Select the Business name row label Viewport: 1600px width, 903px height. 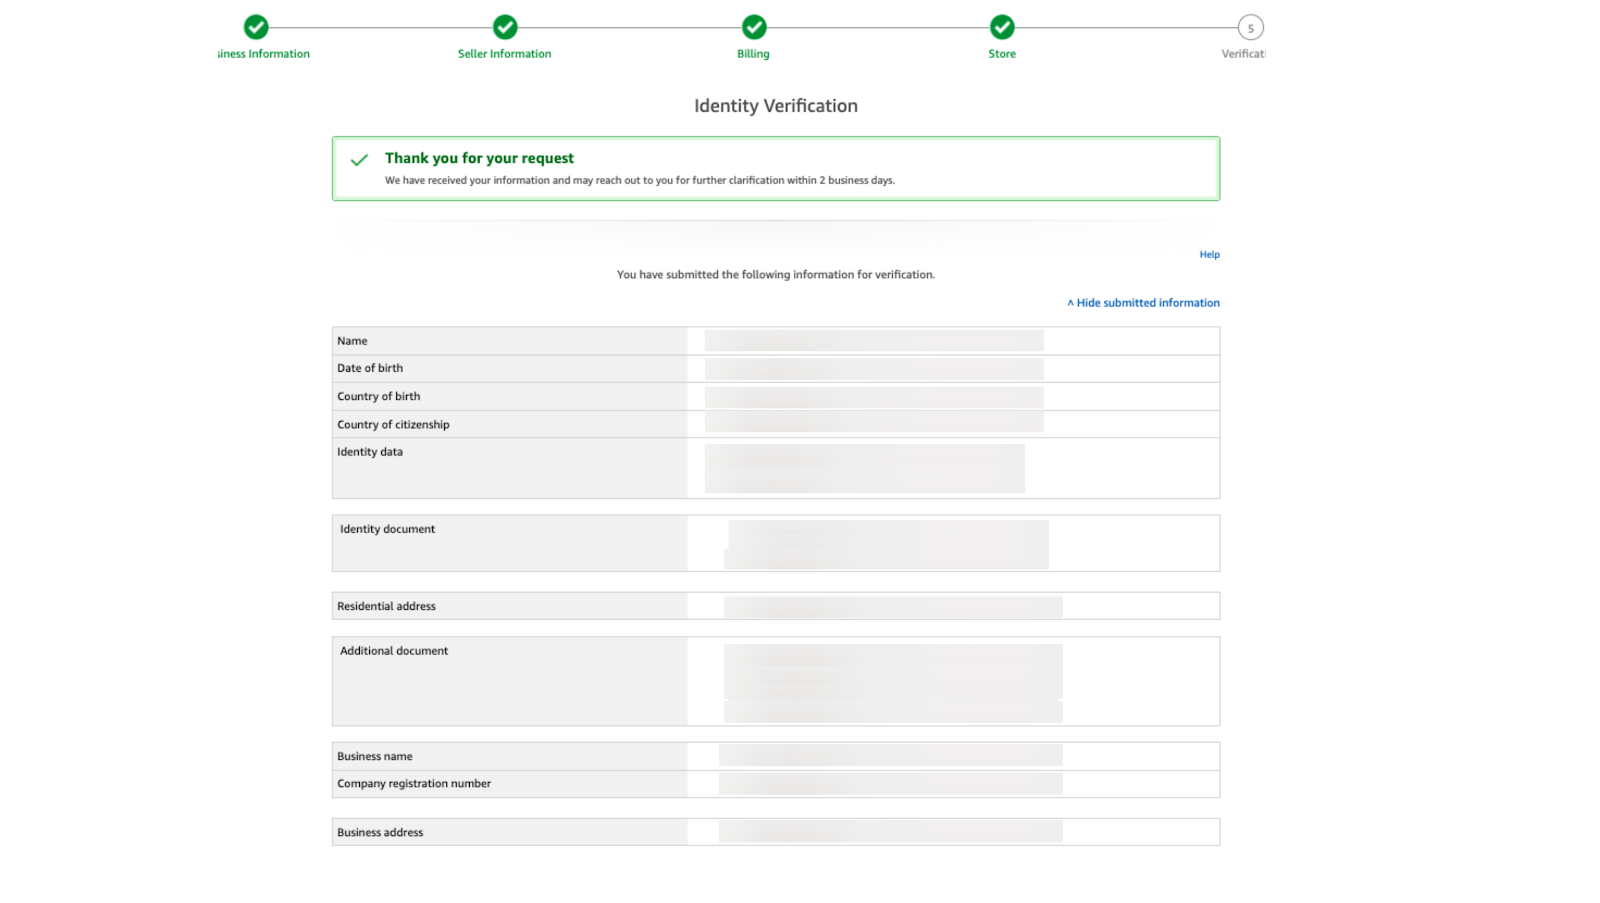coord(374,757)
